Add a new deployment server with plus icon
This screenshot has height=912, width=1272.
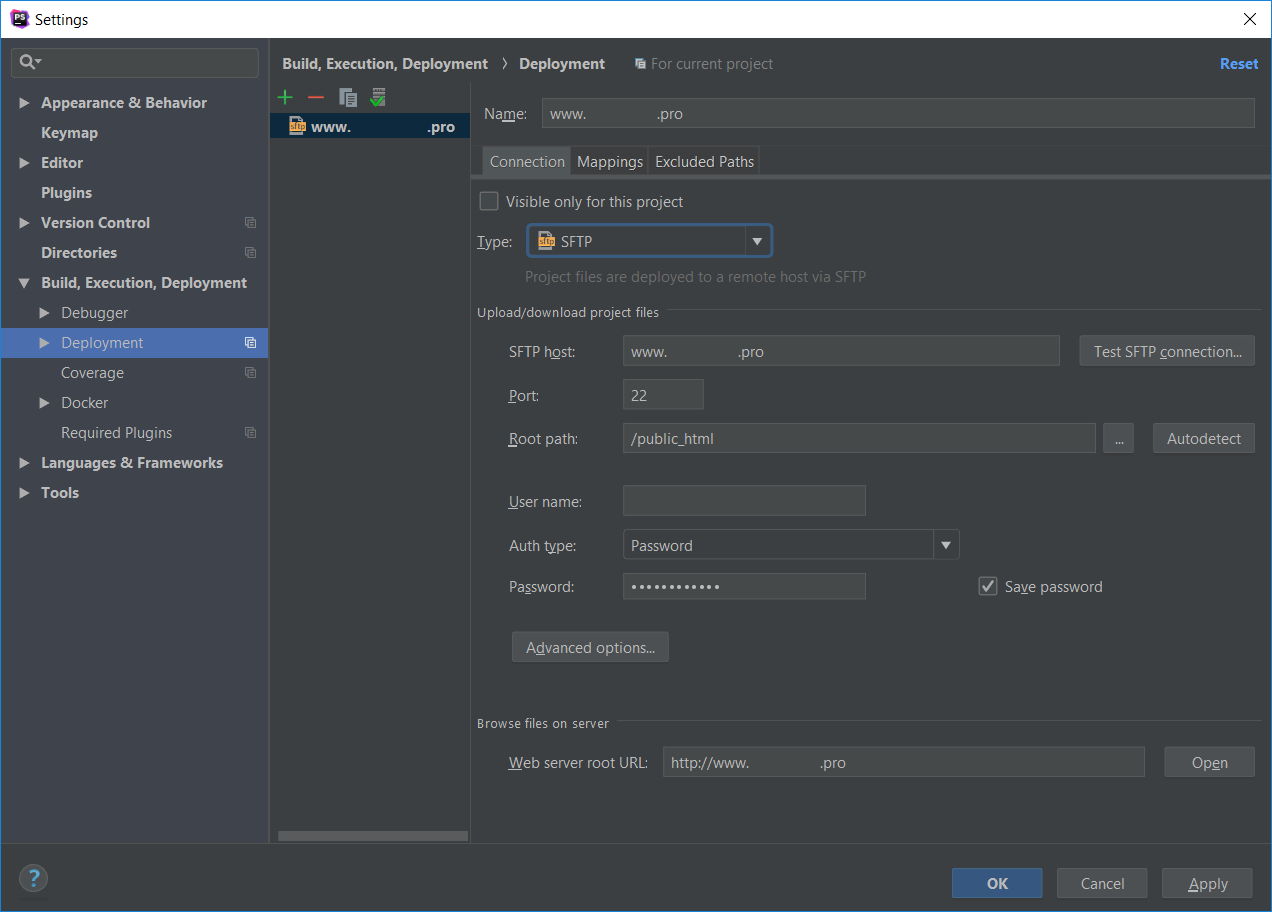[285, 97]
